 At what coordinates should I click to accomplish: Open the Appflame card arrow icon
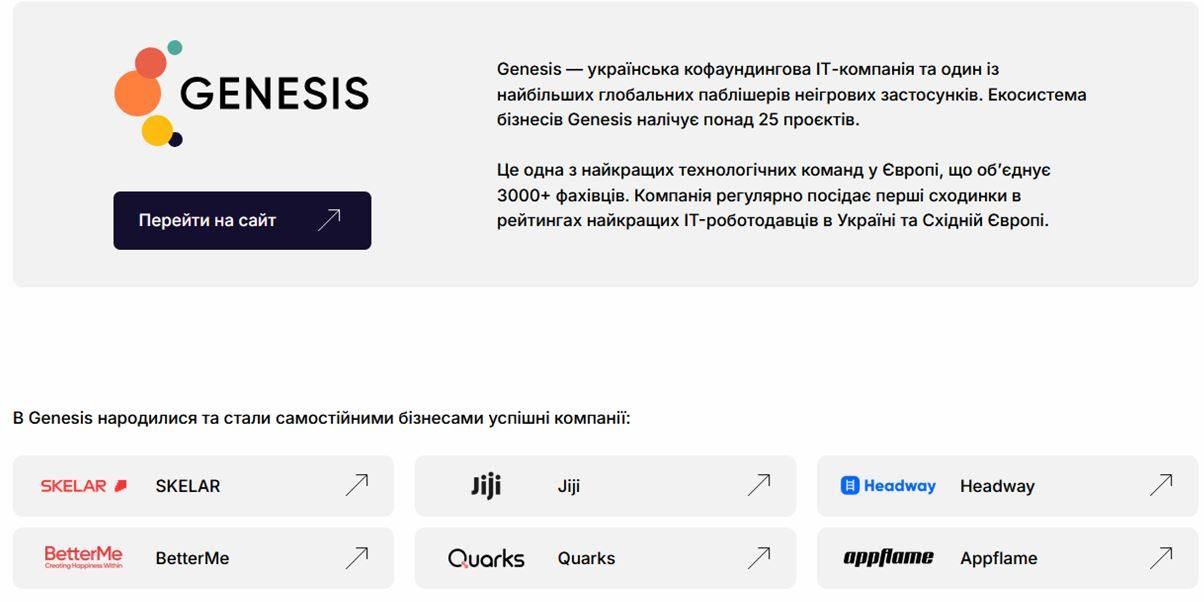click(1161, 558)
